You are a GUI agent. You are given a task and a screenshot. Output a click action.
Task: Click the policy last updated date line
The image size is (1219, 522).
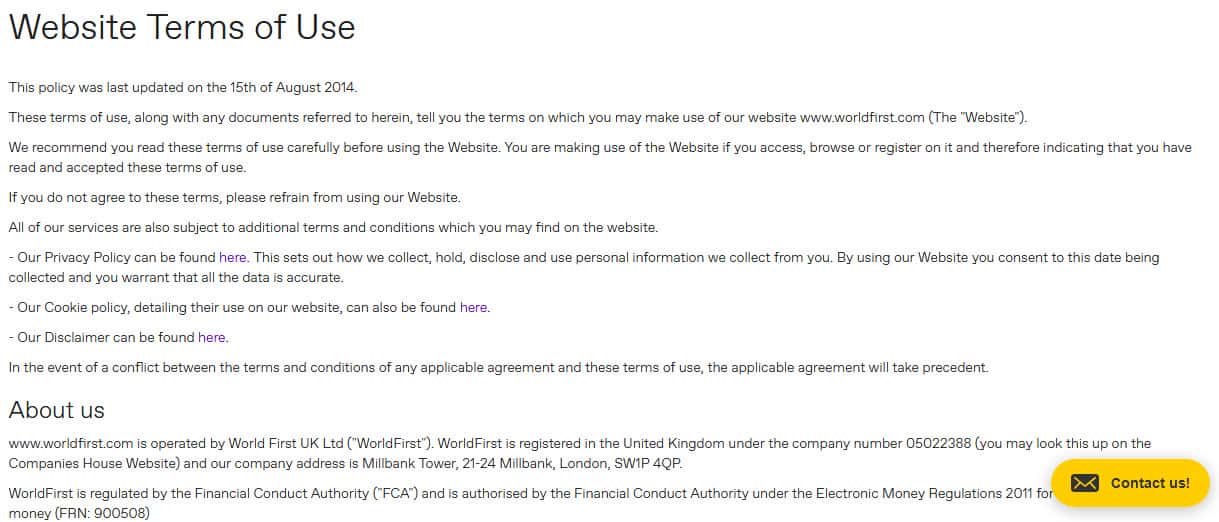point(183,87)
